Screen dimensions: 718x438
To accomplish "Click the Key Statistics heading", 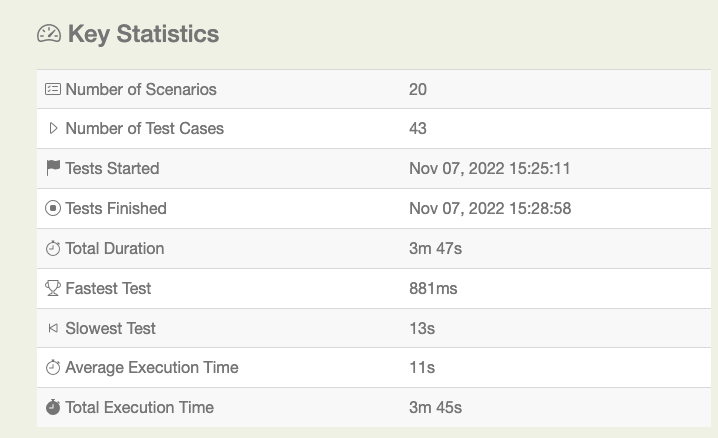I will (x=143, y=34).
